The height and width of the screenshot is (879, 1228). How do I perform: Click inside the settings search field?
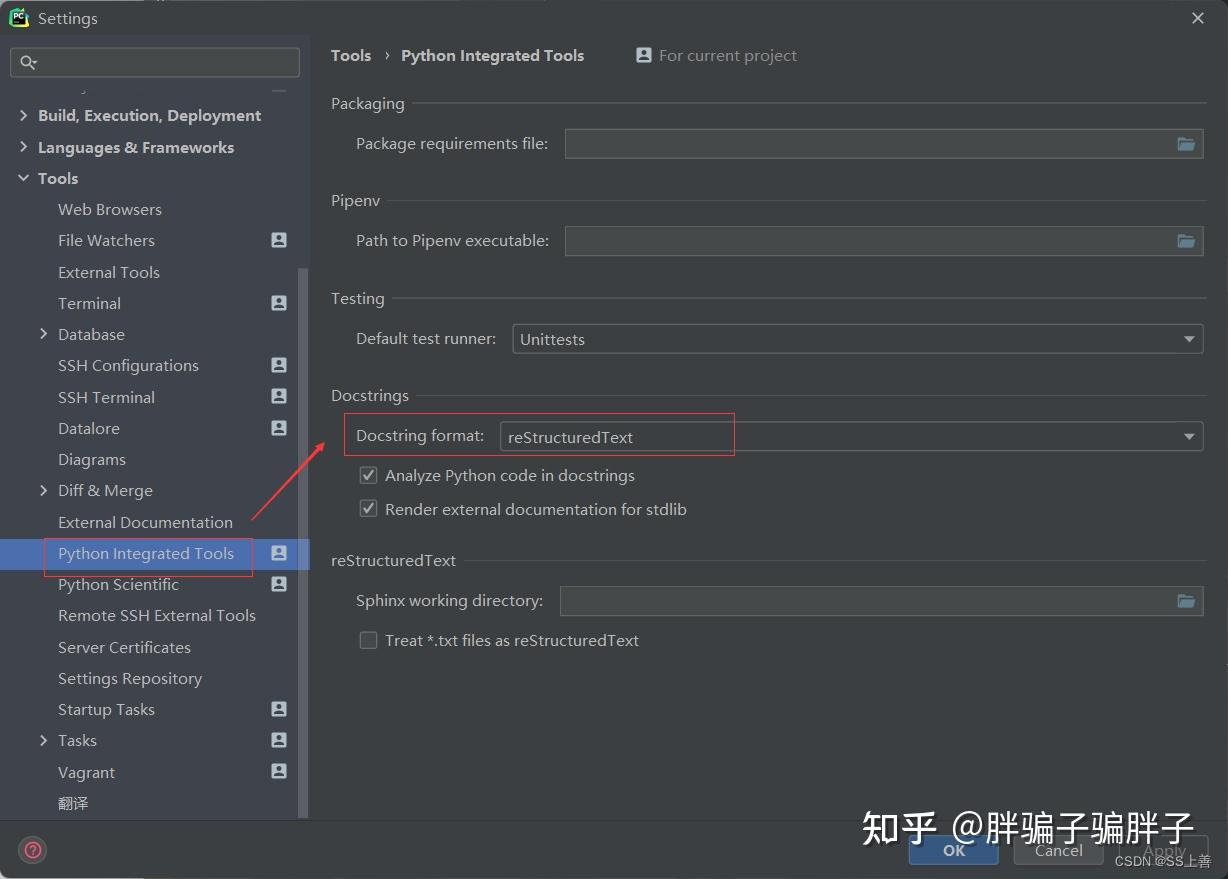[155, 62]
